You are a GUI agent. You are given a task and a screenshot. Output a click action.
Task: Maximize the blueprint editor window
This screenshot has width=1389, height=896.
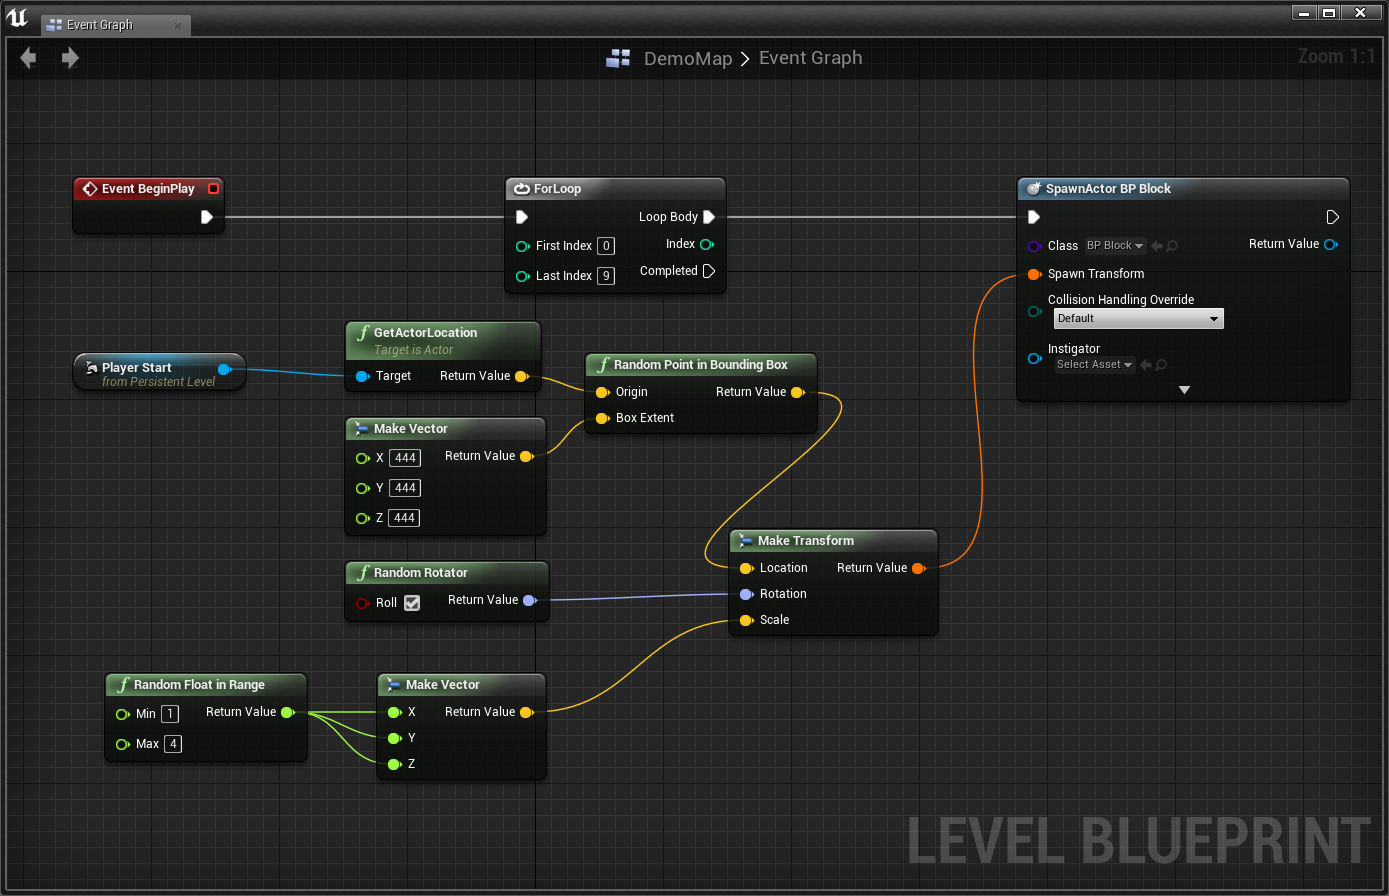pyautogui.click(x=1328, y=12)
